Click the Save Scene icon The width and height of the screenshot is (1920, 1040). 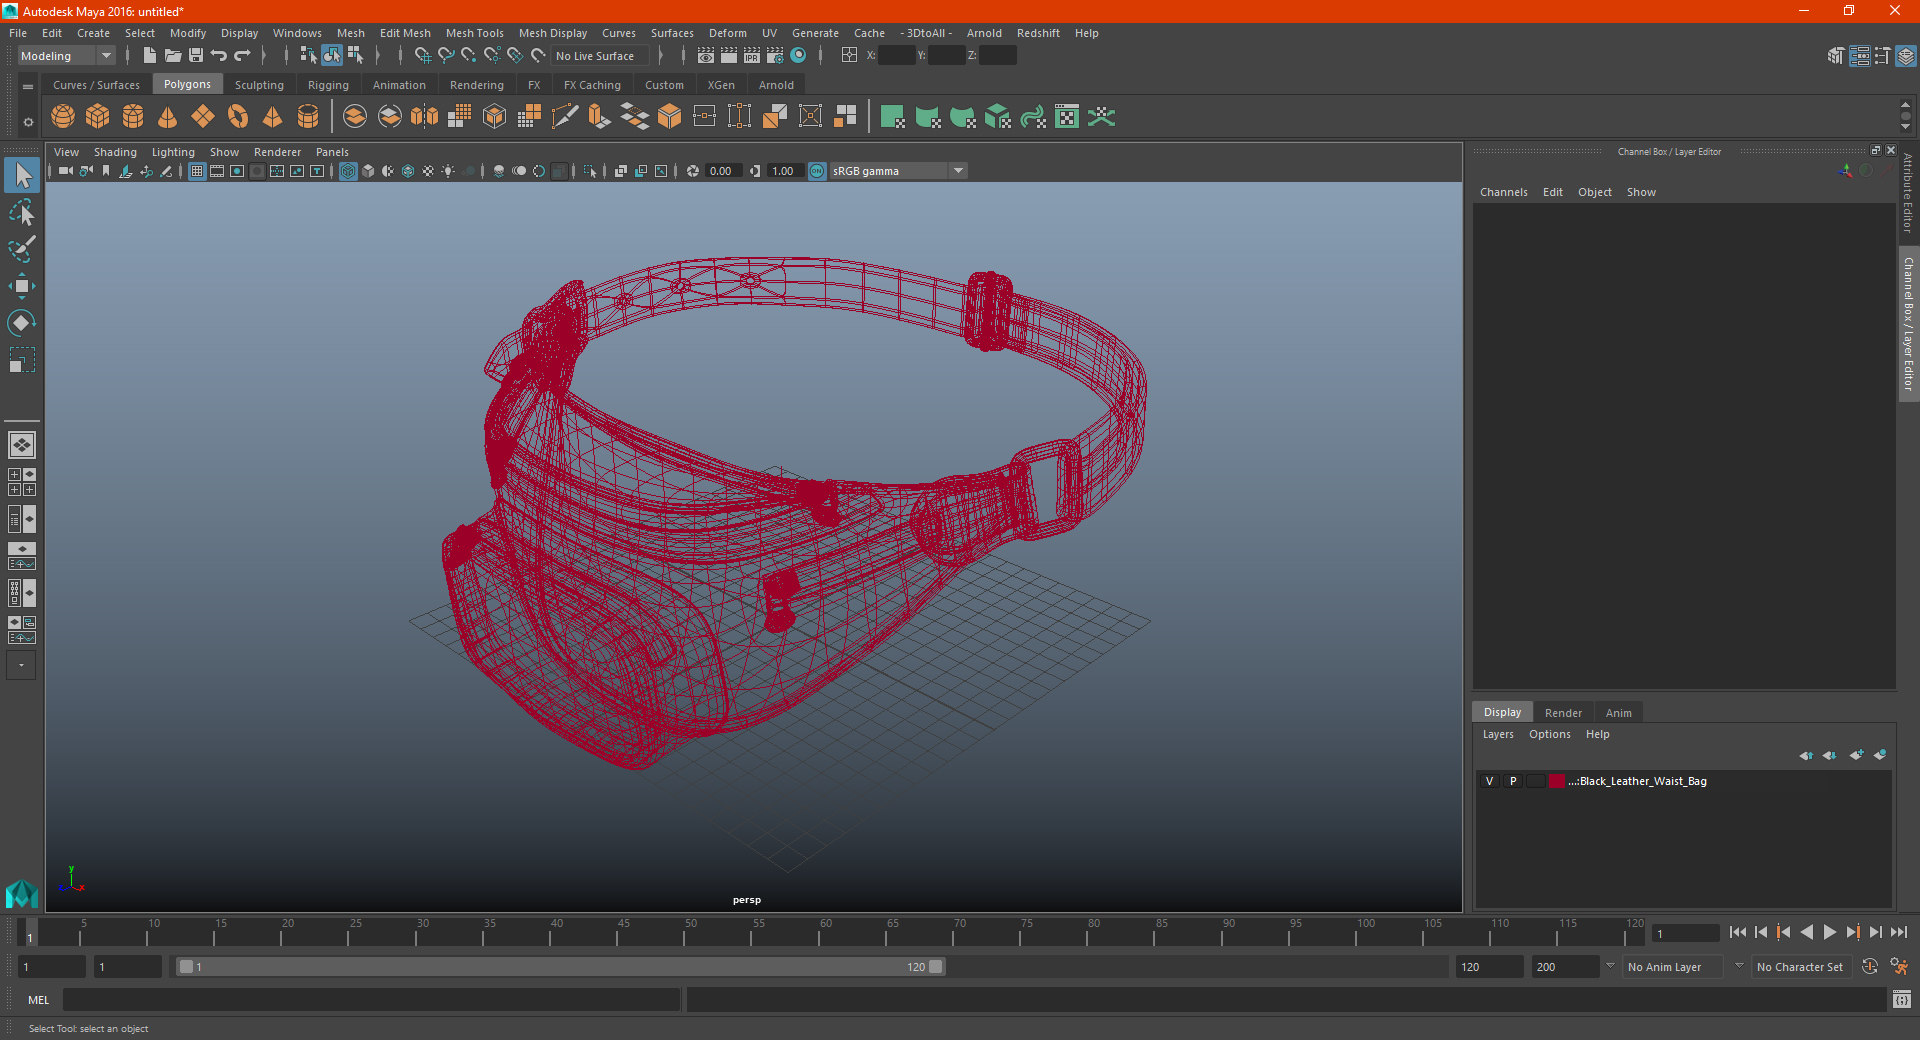[x=196, y=56]
